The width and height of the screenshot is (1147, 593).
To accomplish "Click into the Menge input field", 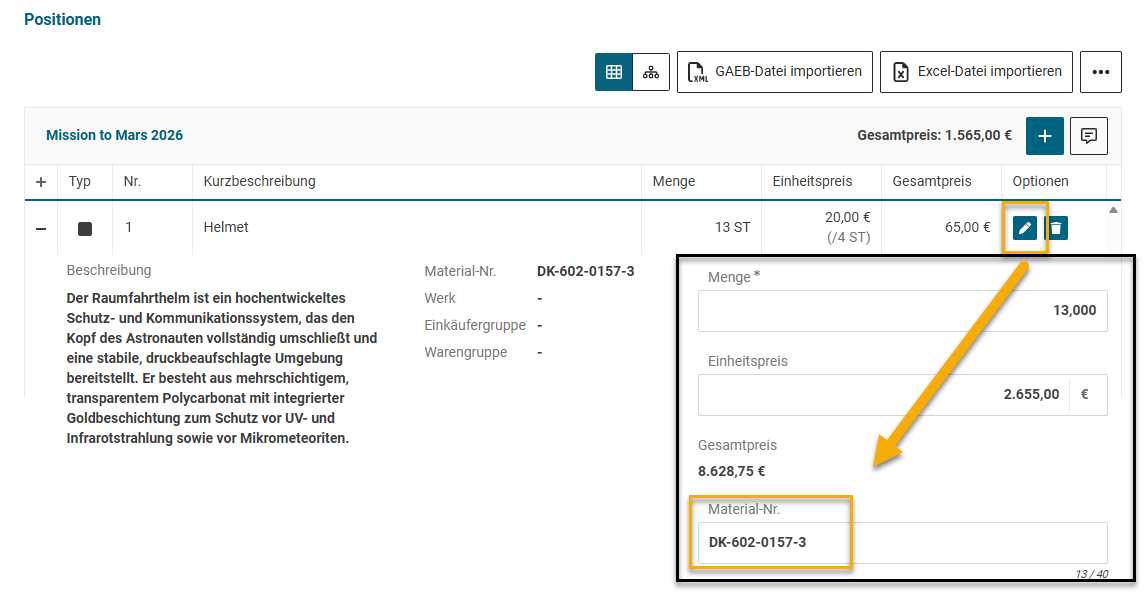I will (x=902, y=311).
